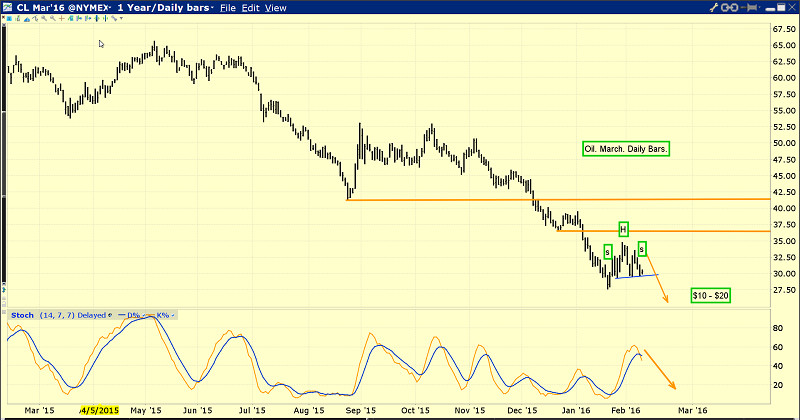The image size is (800, 420).
Task: Click the chart icon at title bar left
Action: pyautogui.click(x=7, y=8)
